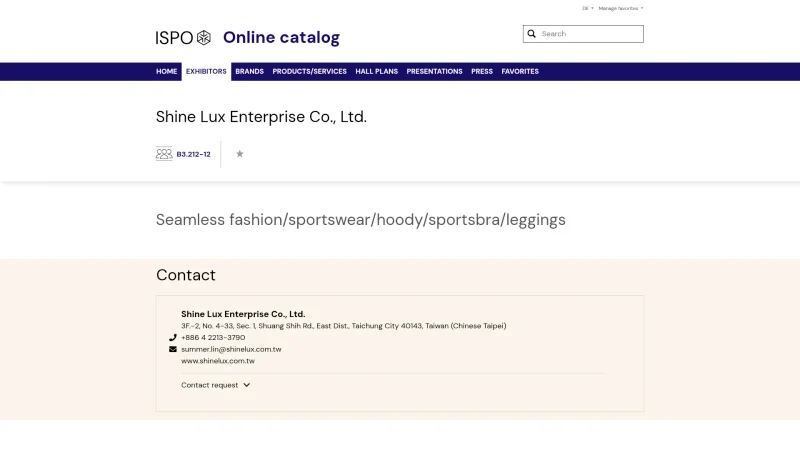
Task: Click the search magnifier icon
Action: tap(531, 34)
